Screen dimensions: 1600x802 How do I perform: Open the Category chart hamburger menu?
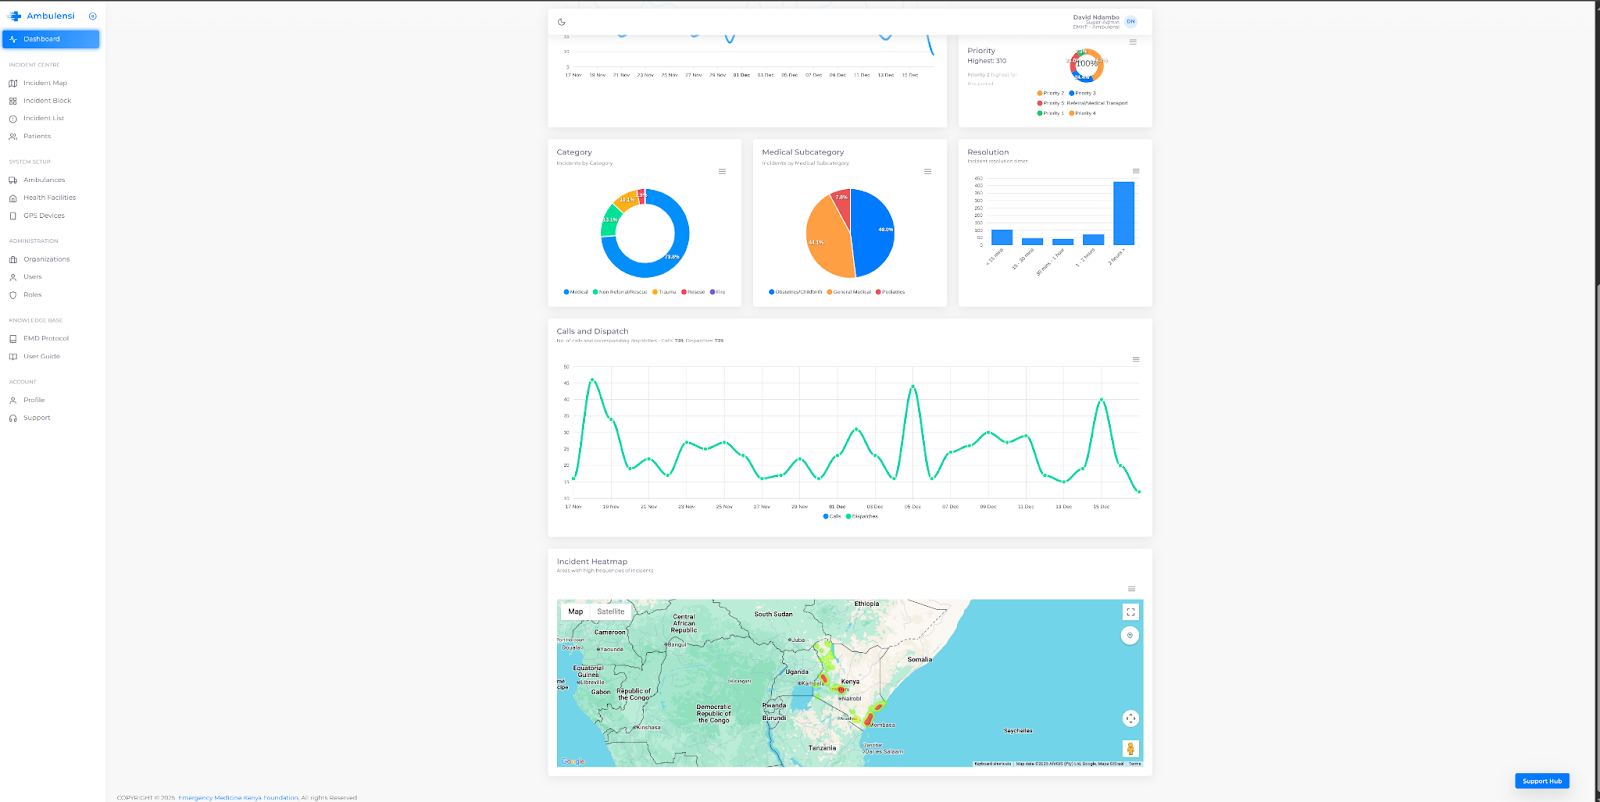722,172
